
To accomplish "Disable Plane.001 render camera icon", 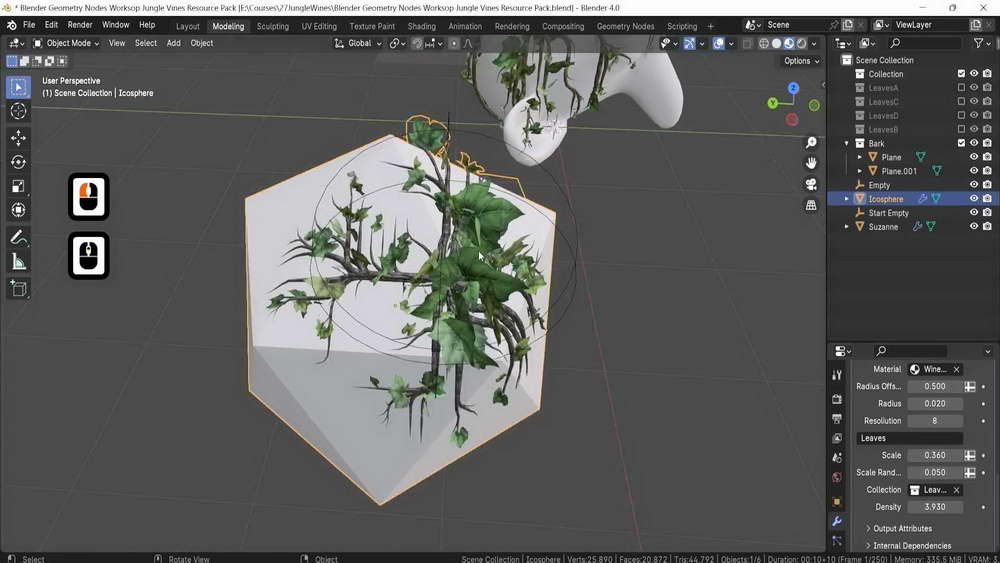I will pyautogui.click(x=987, y=171).
